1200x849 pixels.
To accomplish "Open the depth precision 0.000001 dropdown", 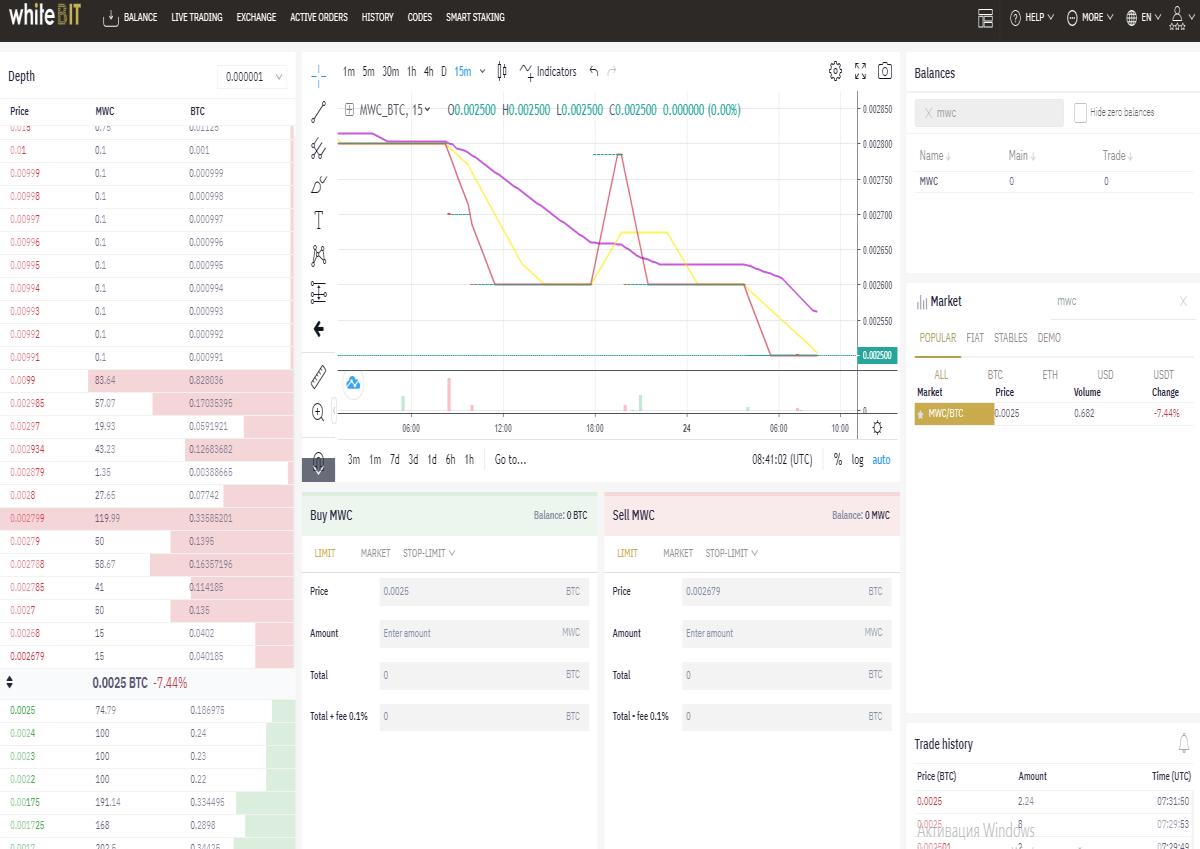I will point(252,77).
